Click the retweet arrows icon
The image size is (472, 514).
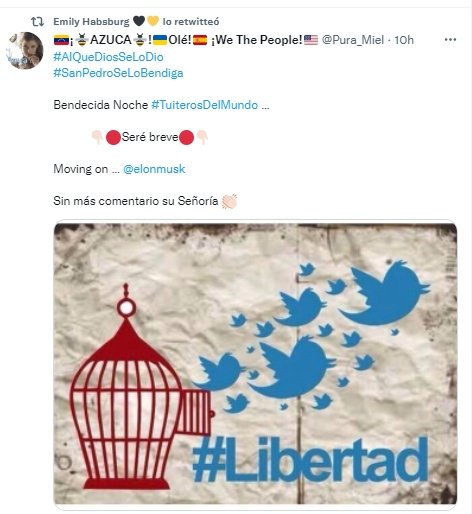tap(37, 22)
